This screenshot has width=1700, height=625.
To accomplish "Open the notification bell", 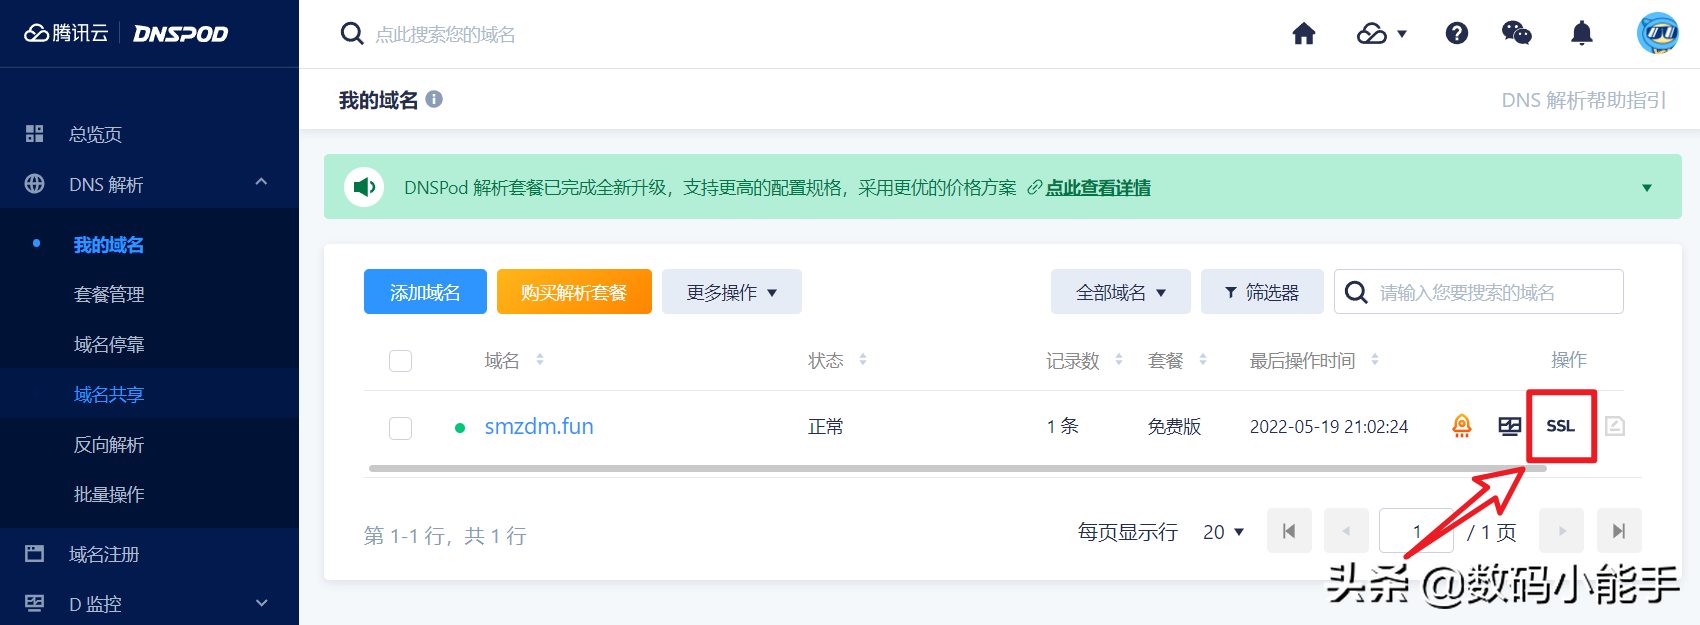I will pyautogui.click(x=1582, y=34).
